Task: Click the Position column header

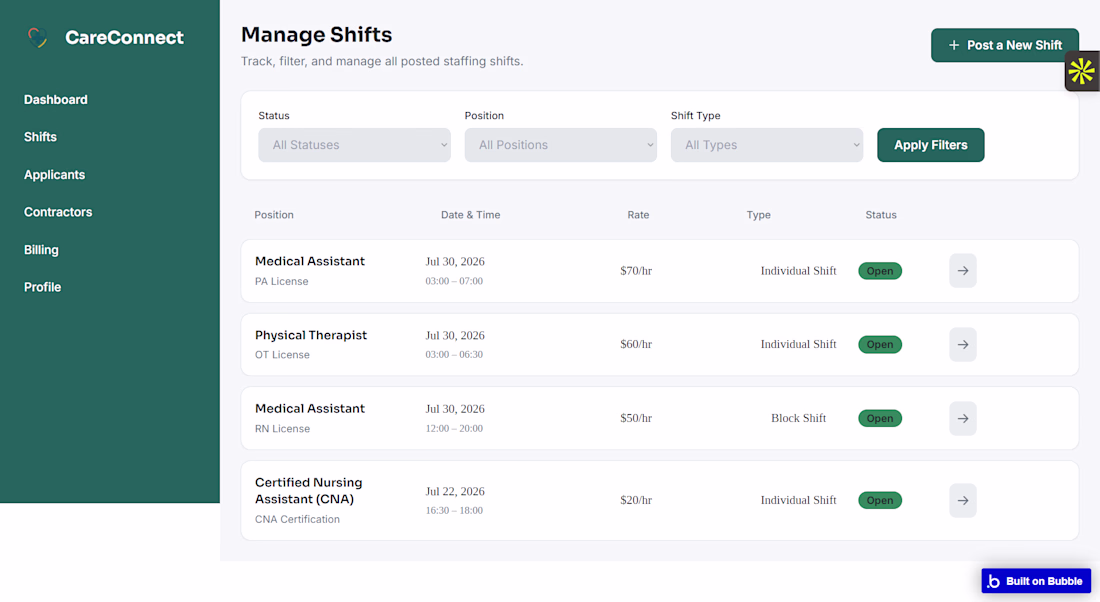Action: 274,215
